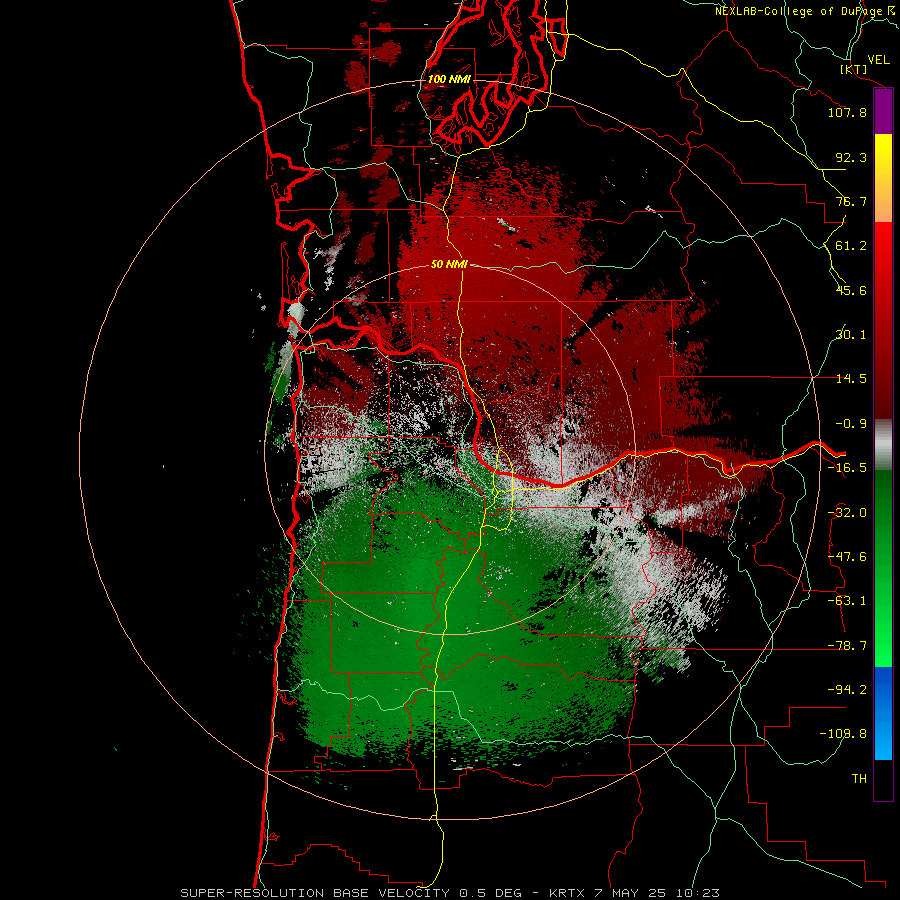The width and height of the screenshot is (900, 900).
Task: Click the gray zero-velocity segment of color bar
Action: 883,445
